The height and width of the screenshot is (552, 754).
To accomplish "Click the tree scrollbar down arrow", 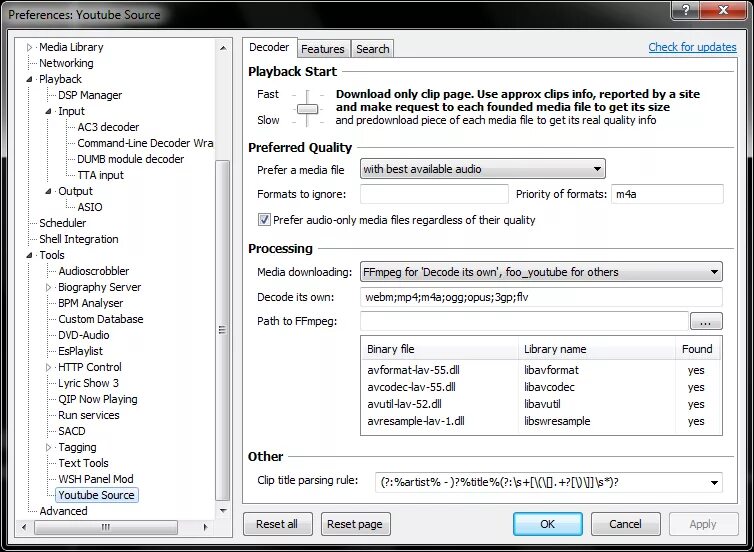I will 223,511.
